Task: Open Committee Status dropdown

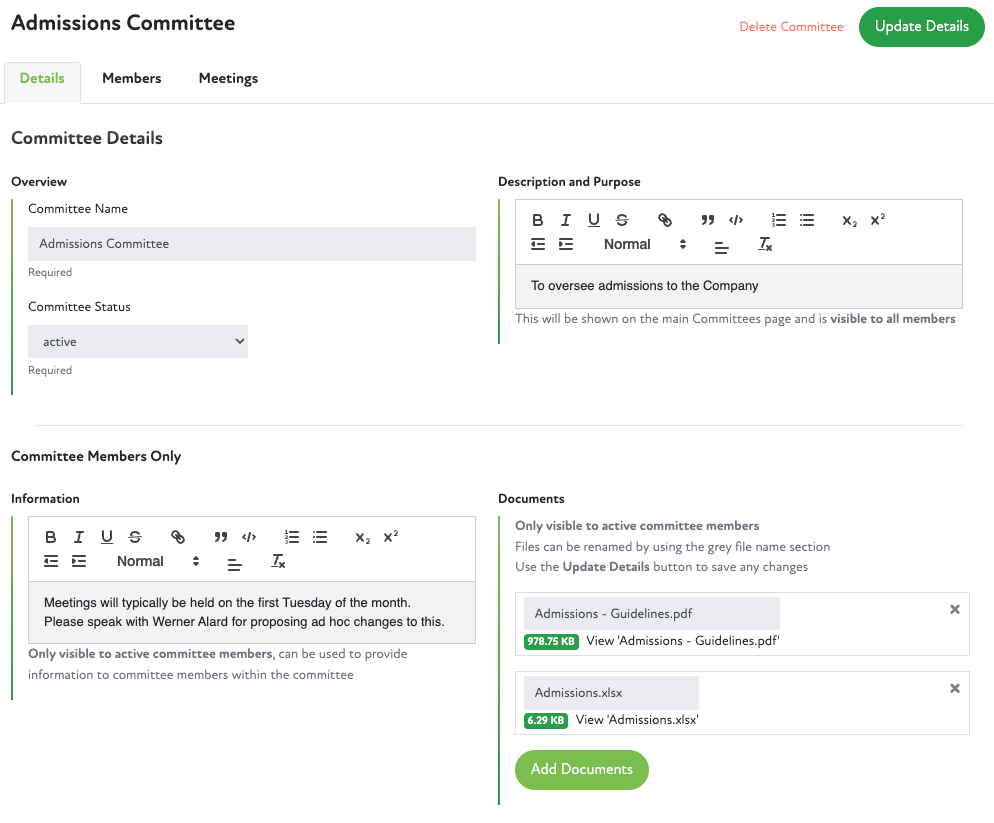Action: (x=138, y=342)
